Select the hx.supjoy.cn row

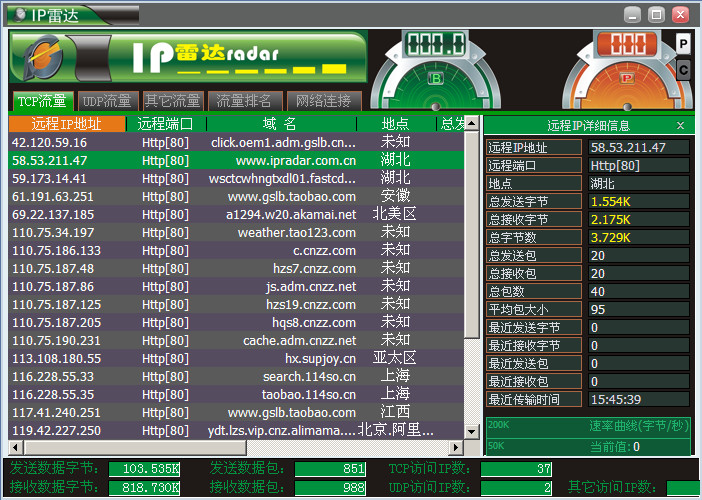click(236, 359)
